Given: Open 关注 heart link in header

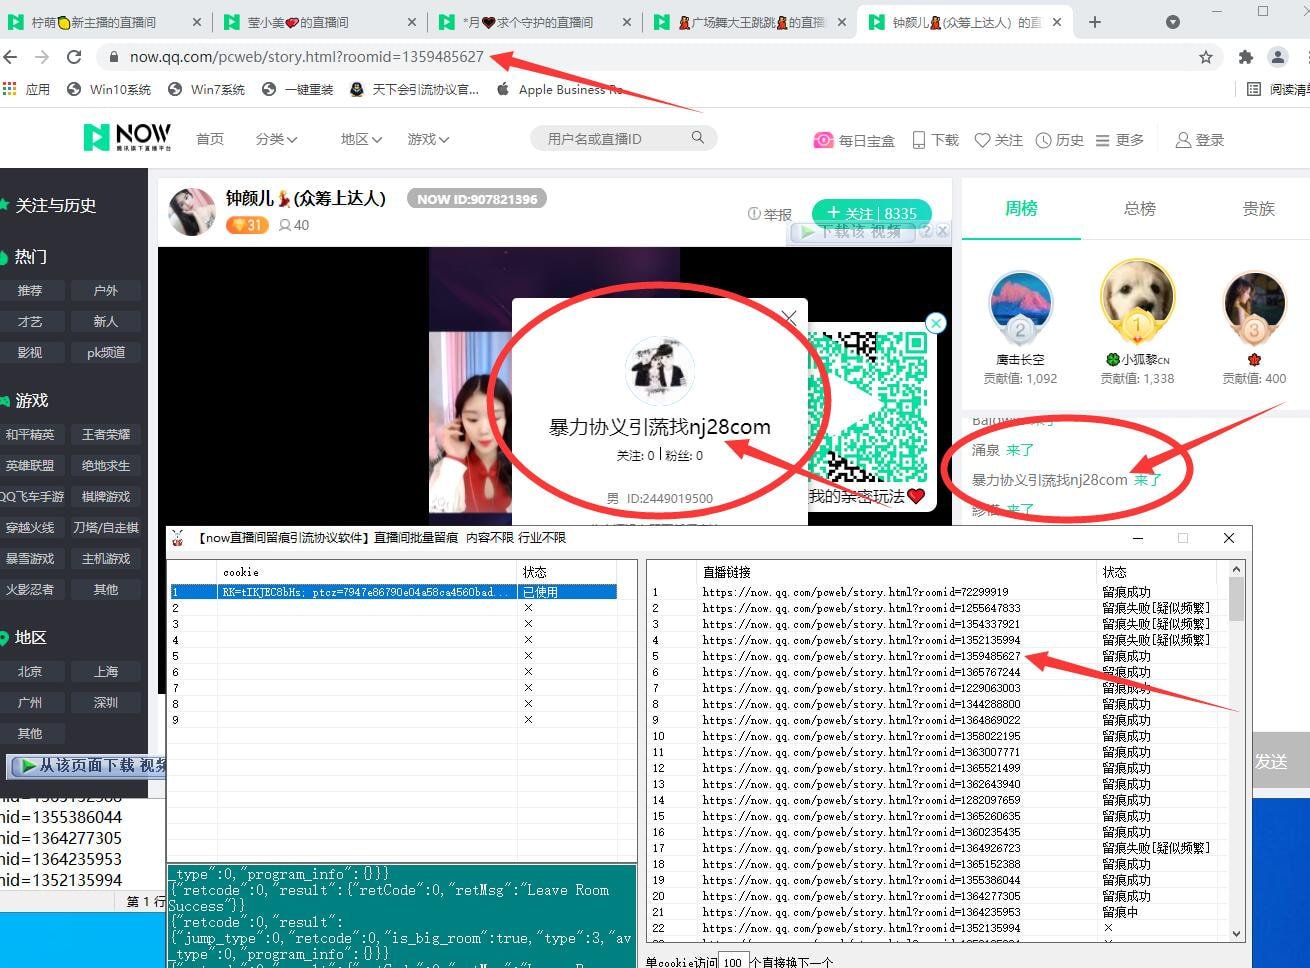Looking at the screenshot, I should tap(999, 140).
